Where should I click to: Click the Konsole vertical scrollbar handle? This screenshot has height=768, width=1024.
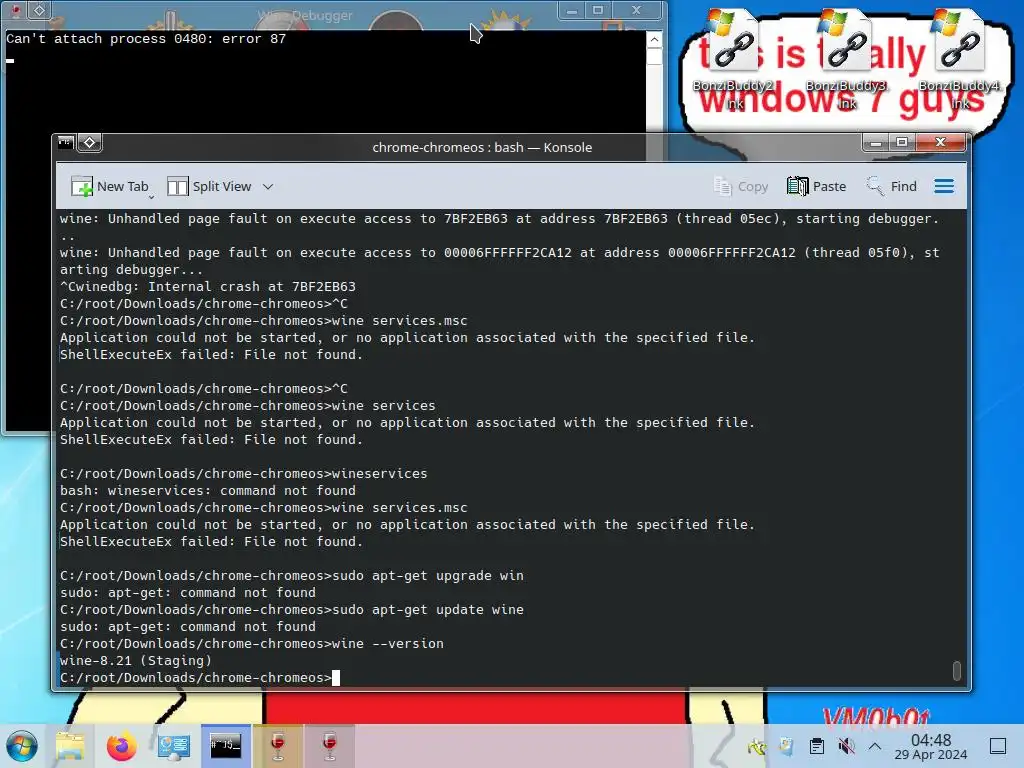pyautogui.click(x=957, y=671)
